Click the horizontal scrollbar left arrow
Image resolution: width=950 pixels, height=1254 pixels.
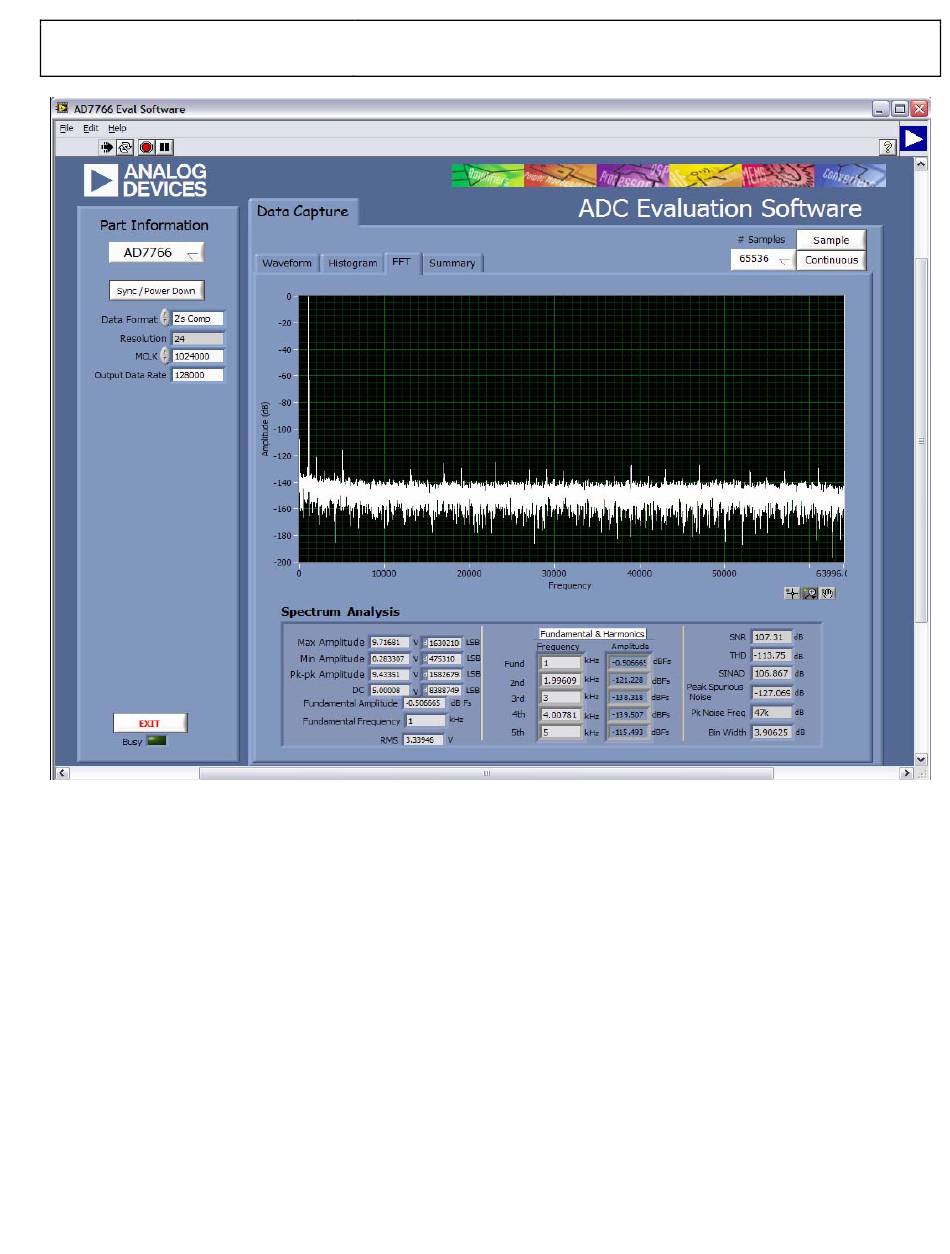point(63,773)
